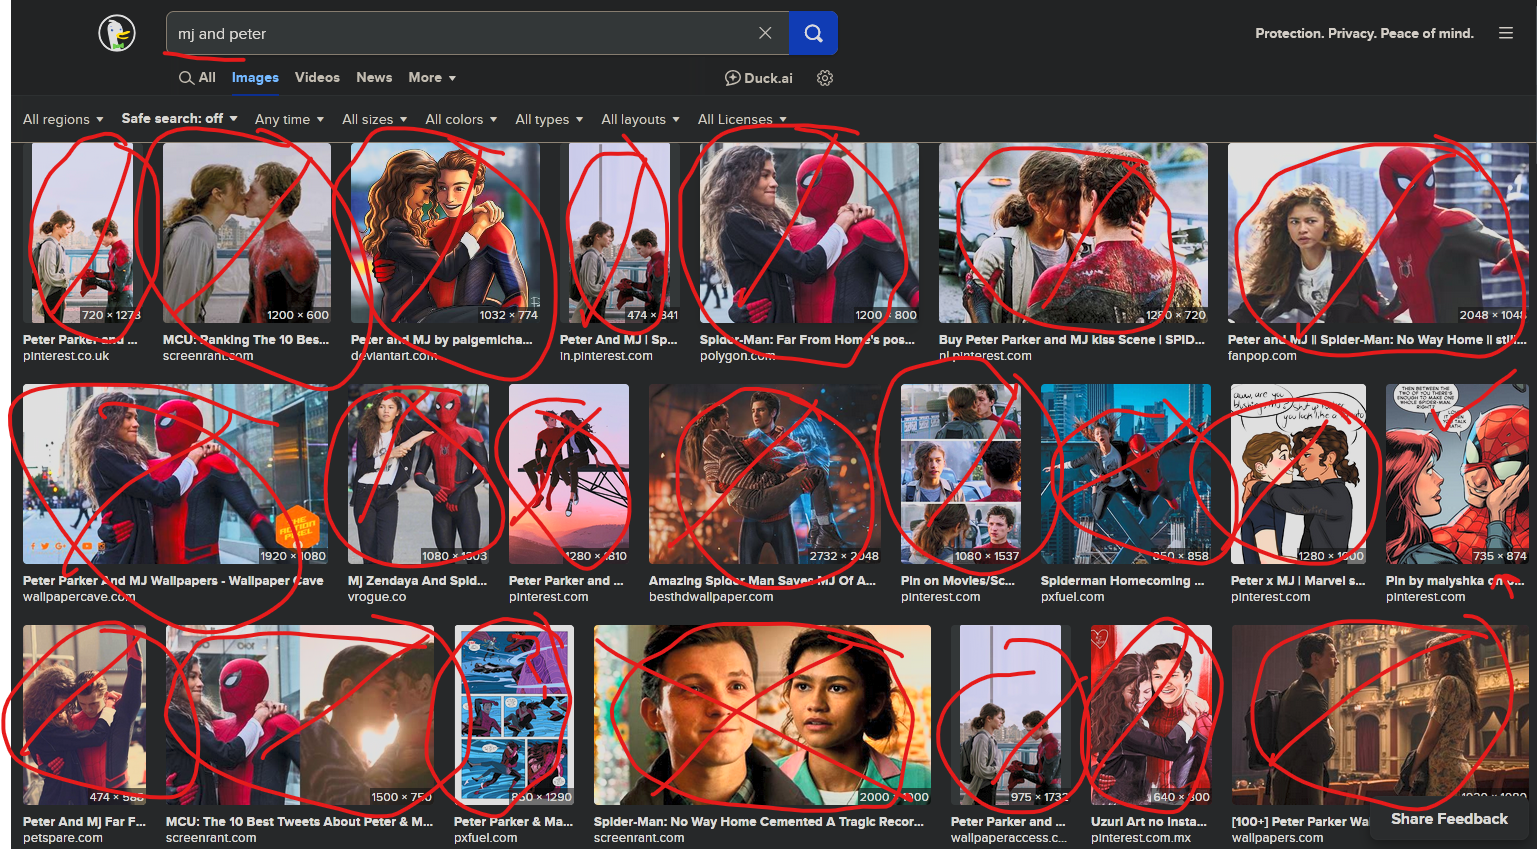This screenshot has height=849, width=1537.
Task: Open the hamburger menu icon
Action: tap(1505, 33)
